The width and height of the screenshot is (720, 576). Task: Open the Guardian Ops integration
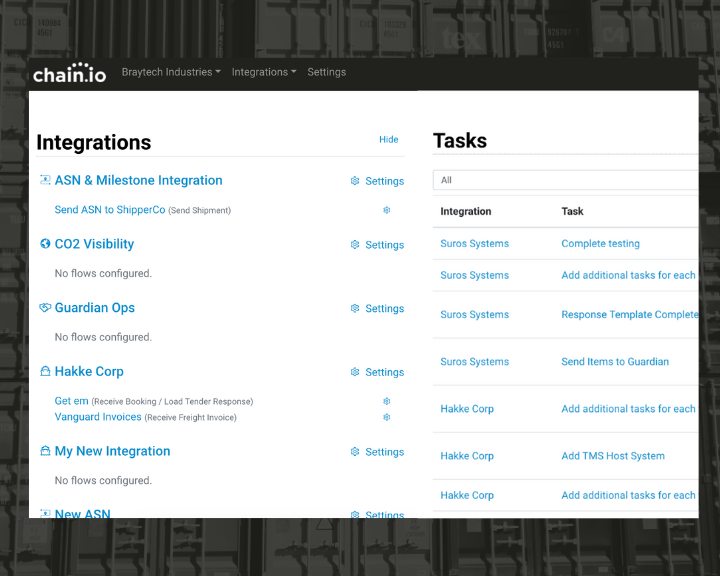click(x=95, y=308)
